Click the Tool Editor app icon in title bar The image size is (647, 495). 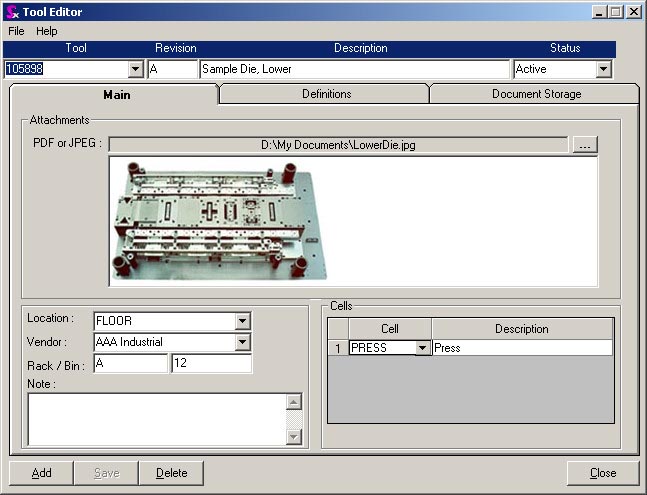[12, 12]
